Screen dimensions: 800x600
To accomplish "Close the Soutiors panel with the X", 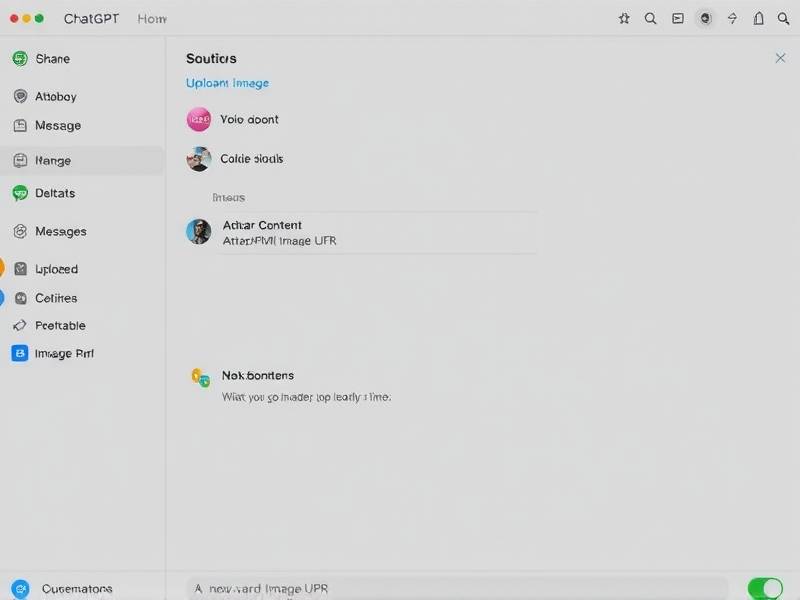I will [780, 58].
